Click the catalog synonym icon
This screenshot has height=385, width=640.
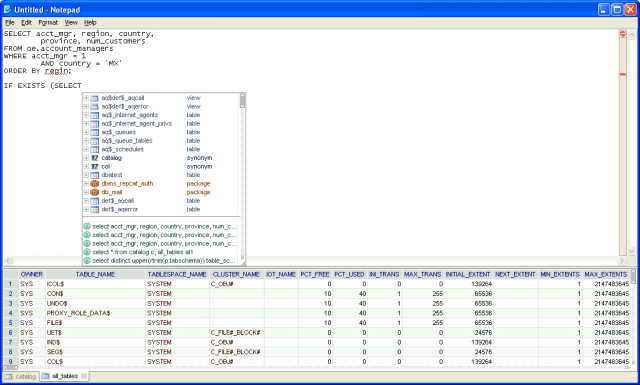tap(94, 158)
